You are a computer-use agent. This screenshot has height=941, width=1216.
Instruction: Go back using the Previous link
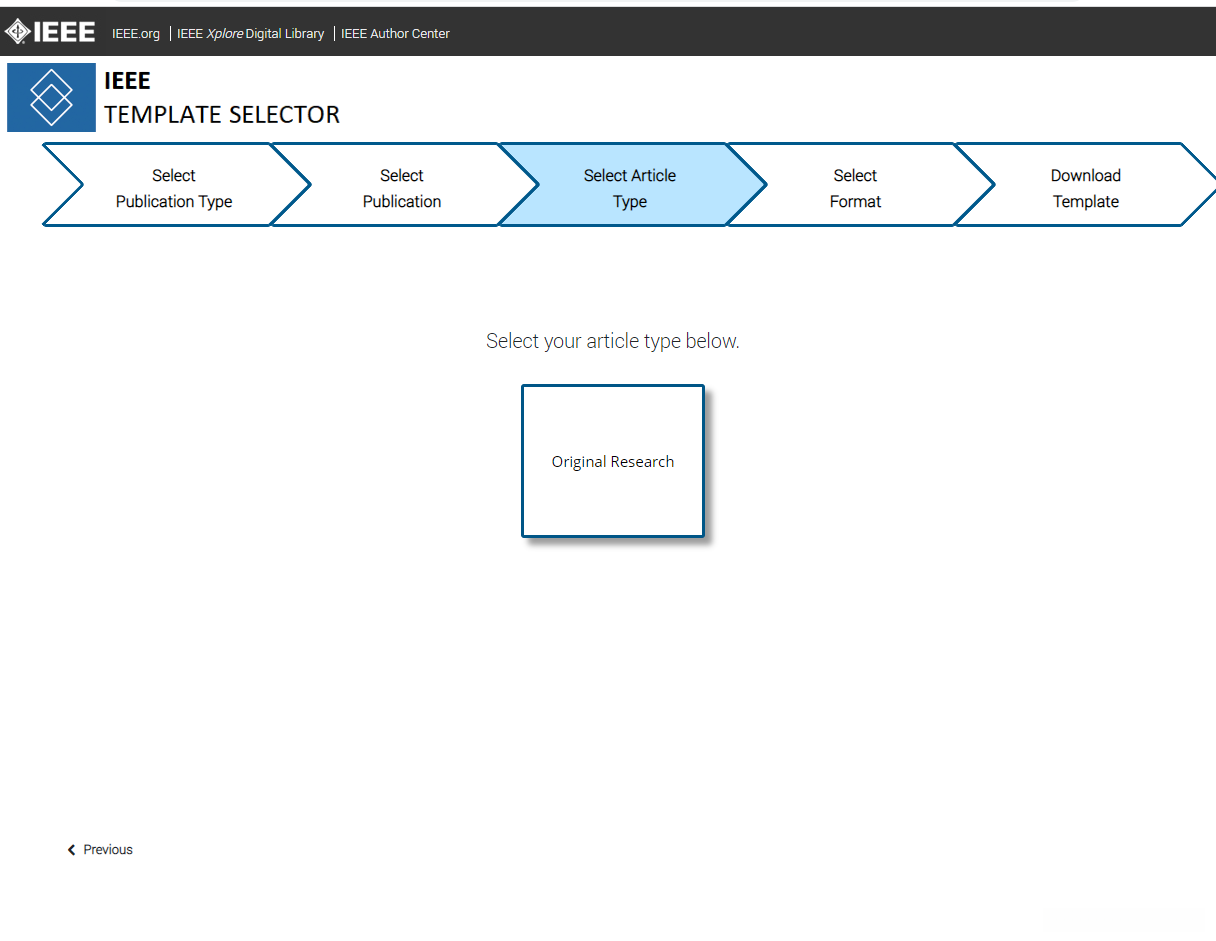coord(100,849)
